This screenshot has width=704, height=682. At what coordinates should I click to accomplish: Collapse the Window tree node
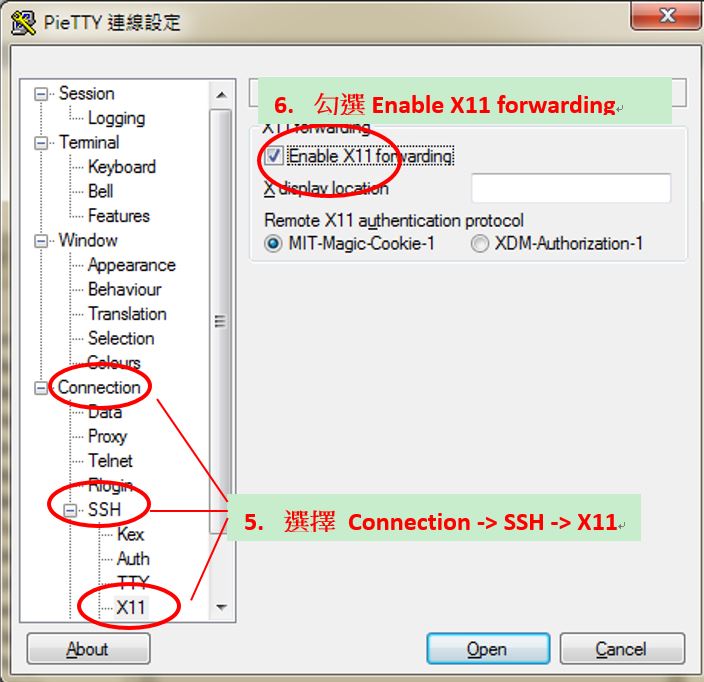41,241
